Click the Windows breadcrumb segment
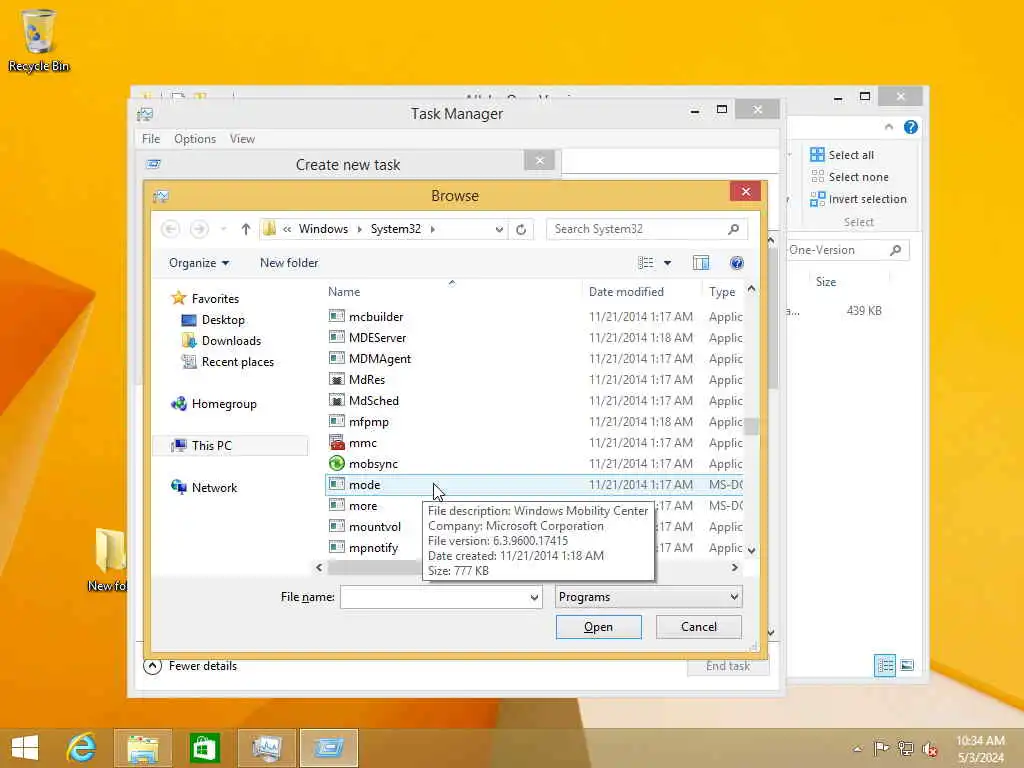 coord(323,229)
